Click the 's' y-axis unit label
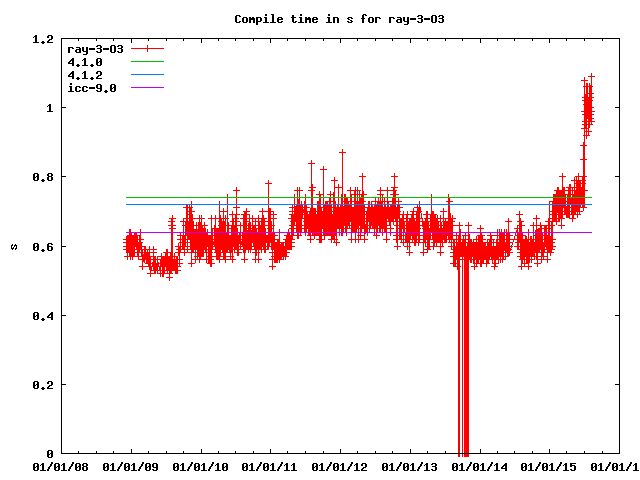Image resolution: width=640 pixels, height=480 pixels. coord(13,246)
